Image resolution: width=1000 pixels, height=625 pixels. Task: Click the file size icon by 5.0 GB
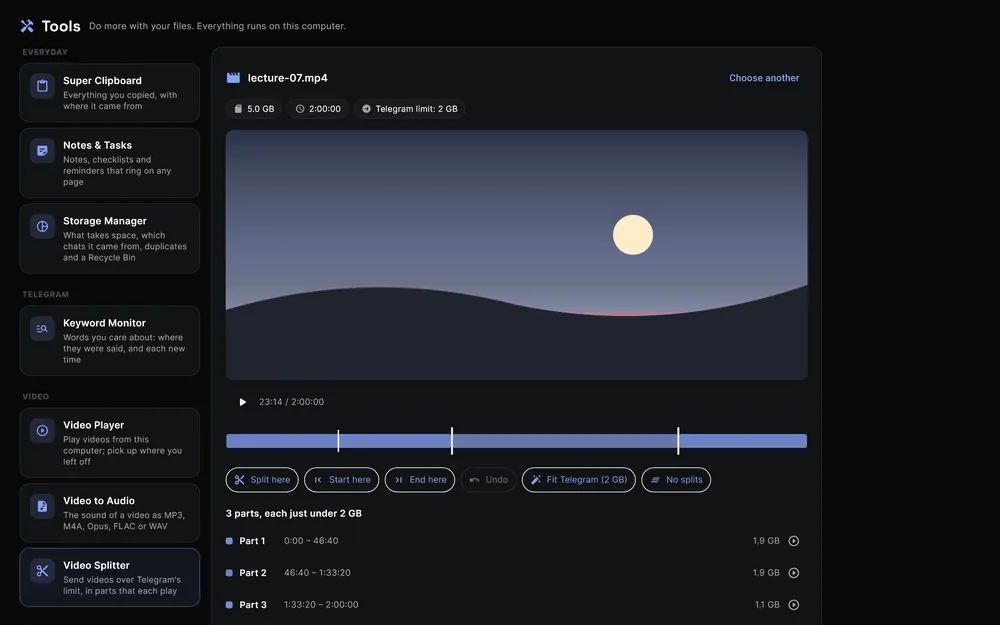tap(238, 109)
